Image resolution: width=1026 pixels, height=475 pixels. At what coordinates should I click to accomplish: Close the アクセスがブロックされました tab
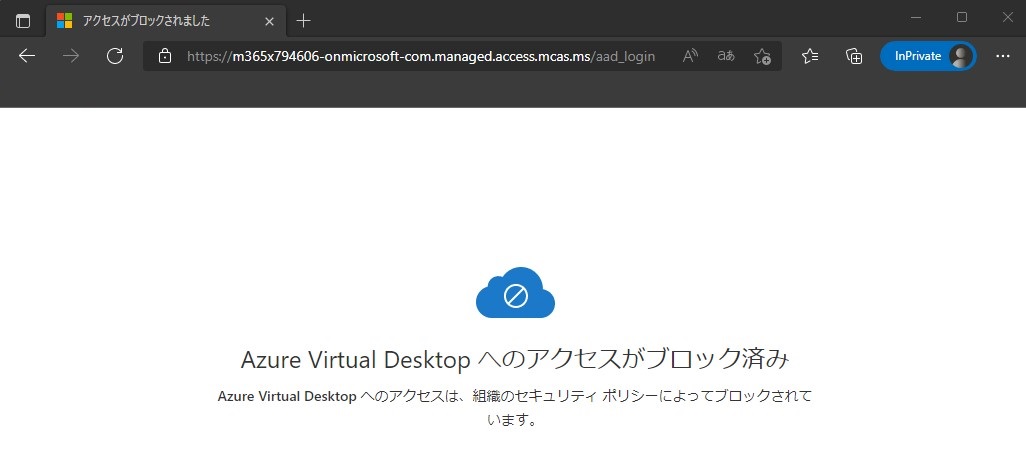(270, 21)
